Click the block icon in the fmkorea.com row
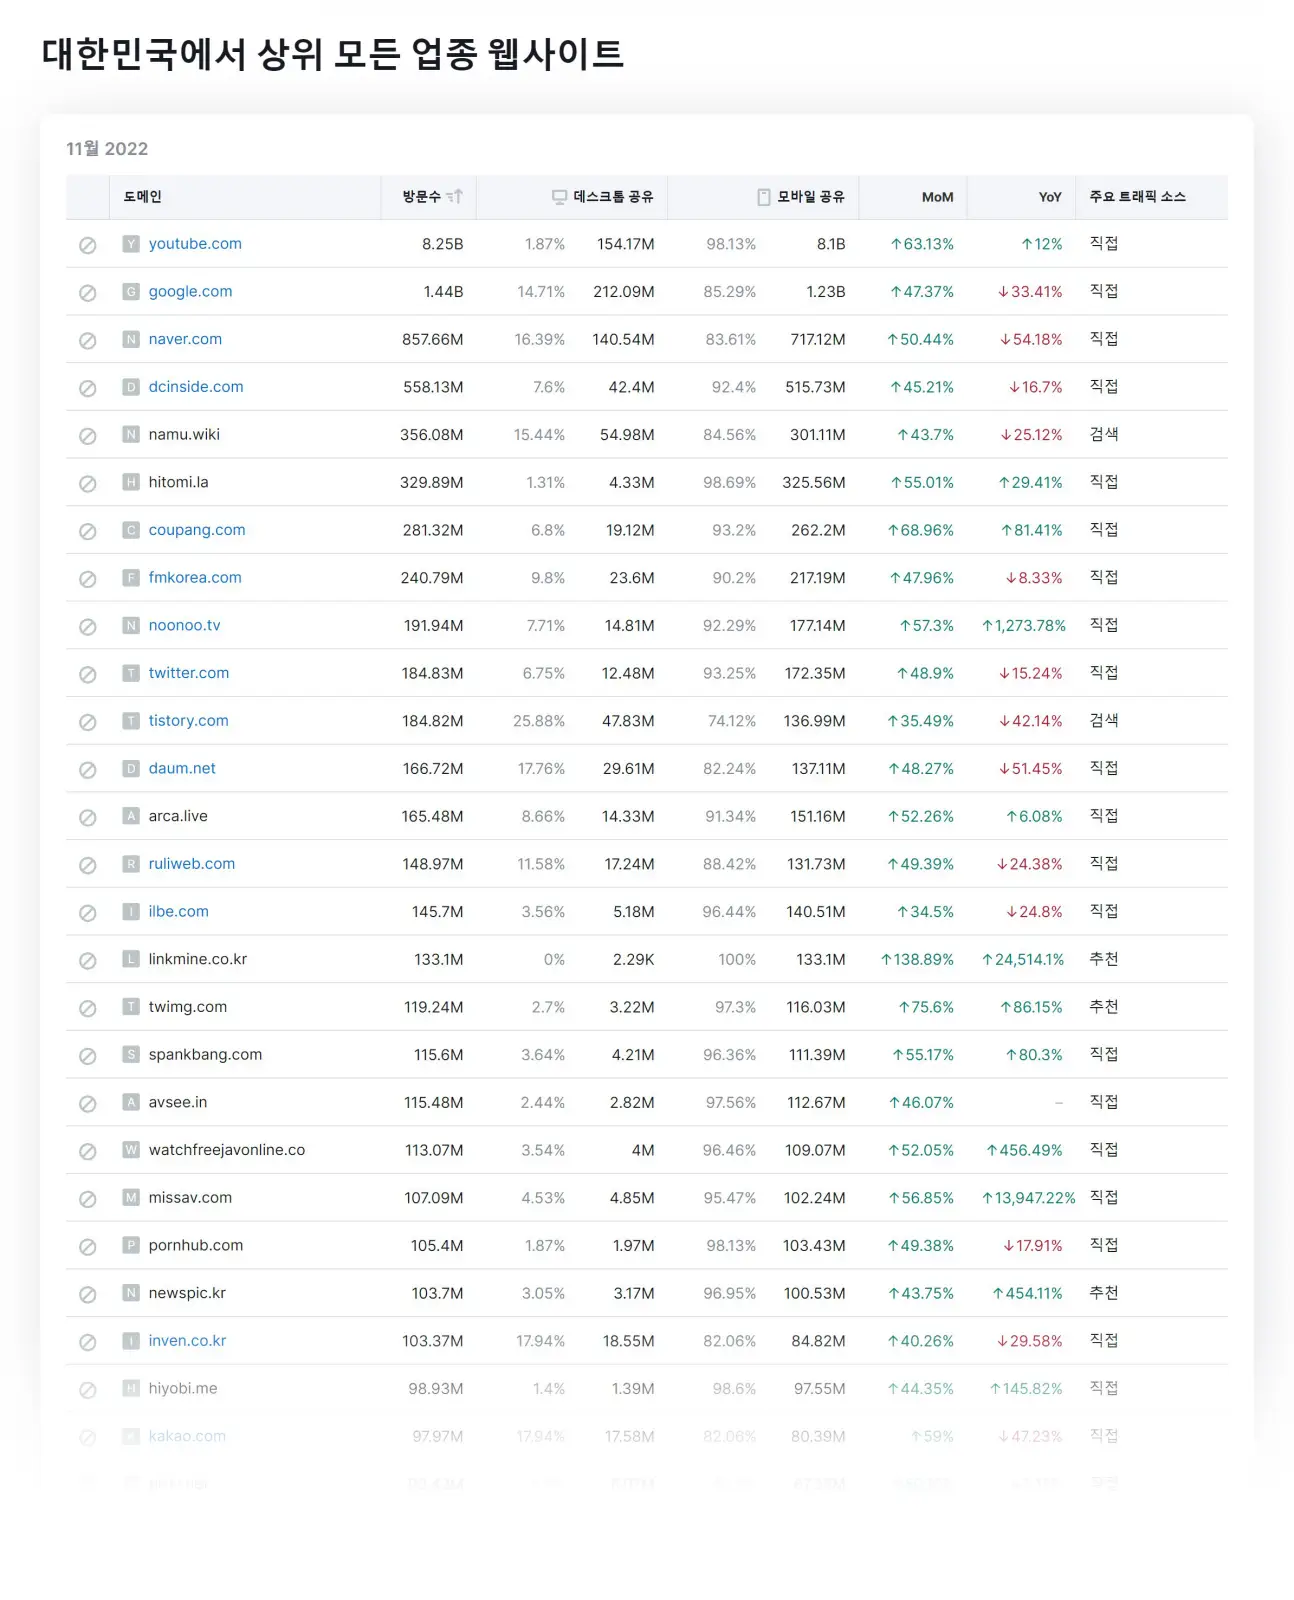The height and width of the screenshot is (1600, 1294). point(88,579)
